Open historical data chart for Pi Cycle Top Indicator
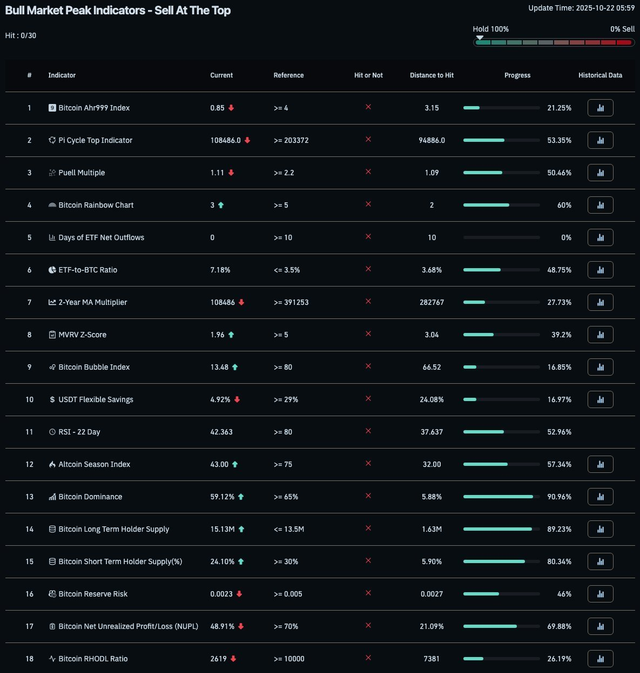 pyautogui.click(x=600, y=140)
